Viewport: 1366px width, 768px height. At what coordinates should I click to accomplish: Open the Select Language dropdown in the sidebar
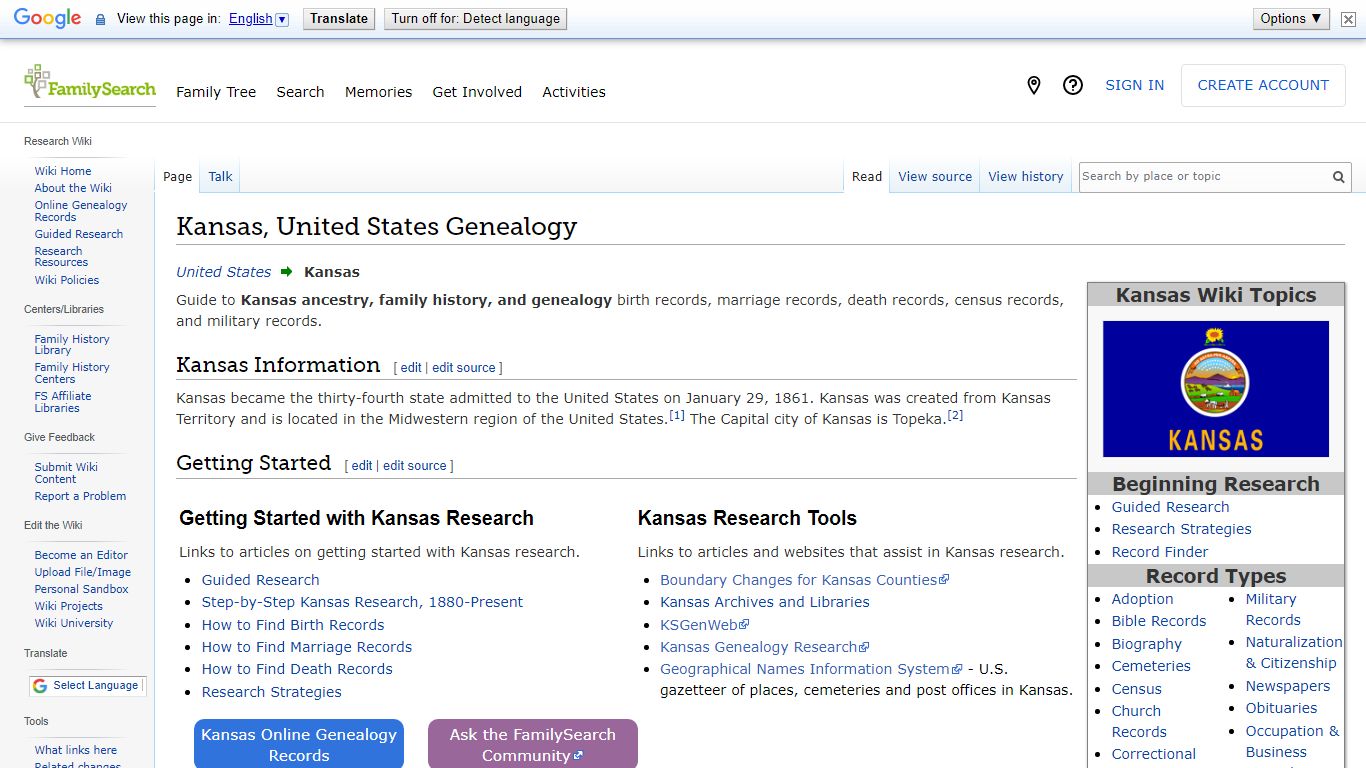pos(87,686)
